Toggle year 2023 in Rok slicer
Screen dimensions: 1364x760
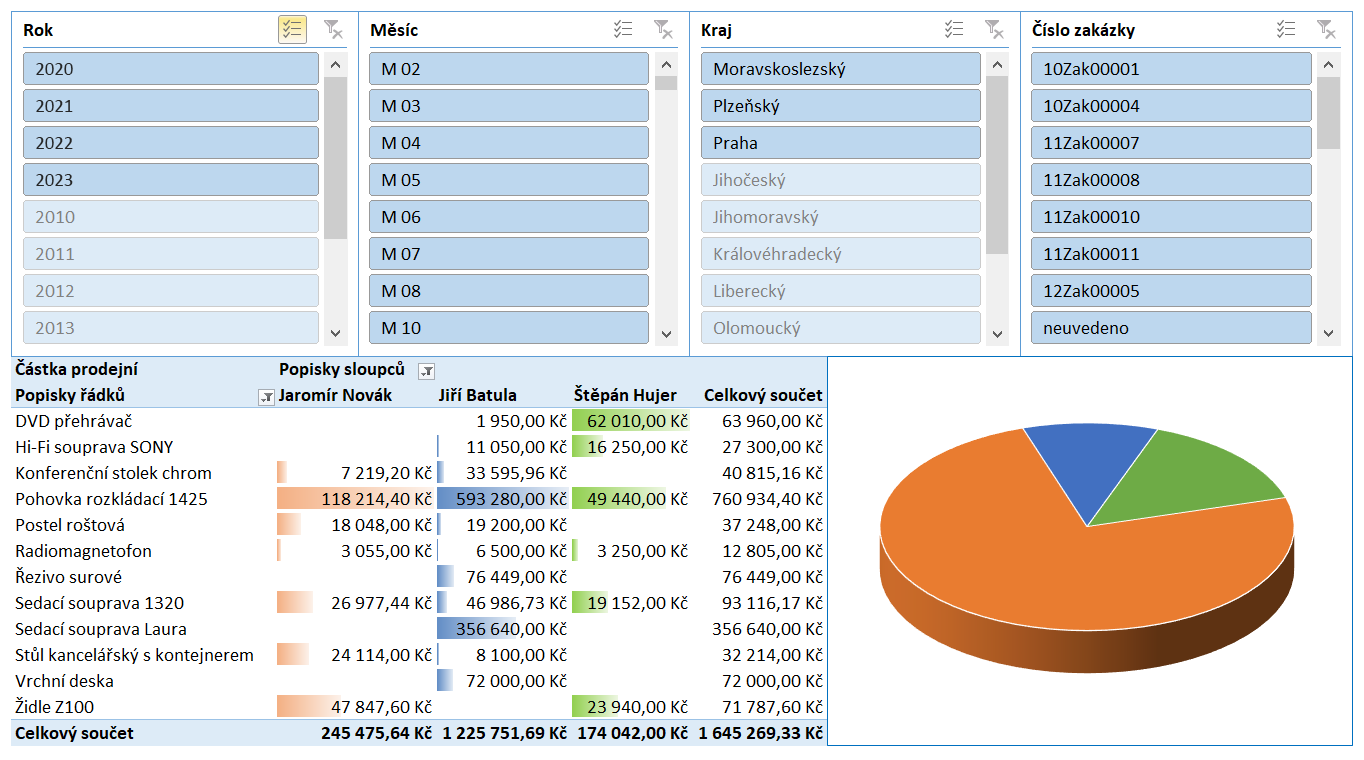(171, 180)
